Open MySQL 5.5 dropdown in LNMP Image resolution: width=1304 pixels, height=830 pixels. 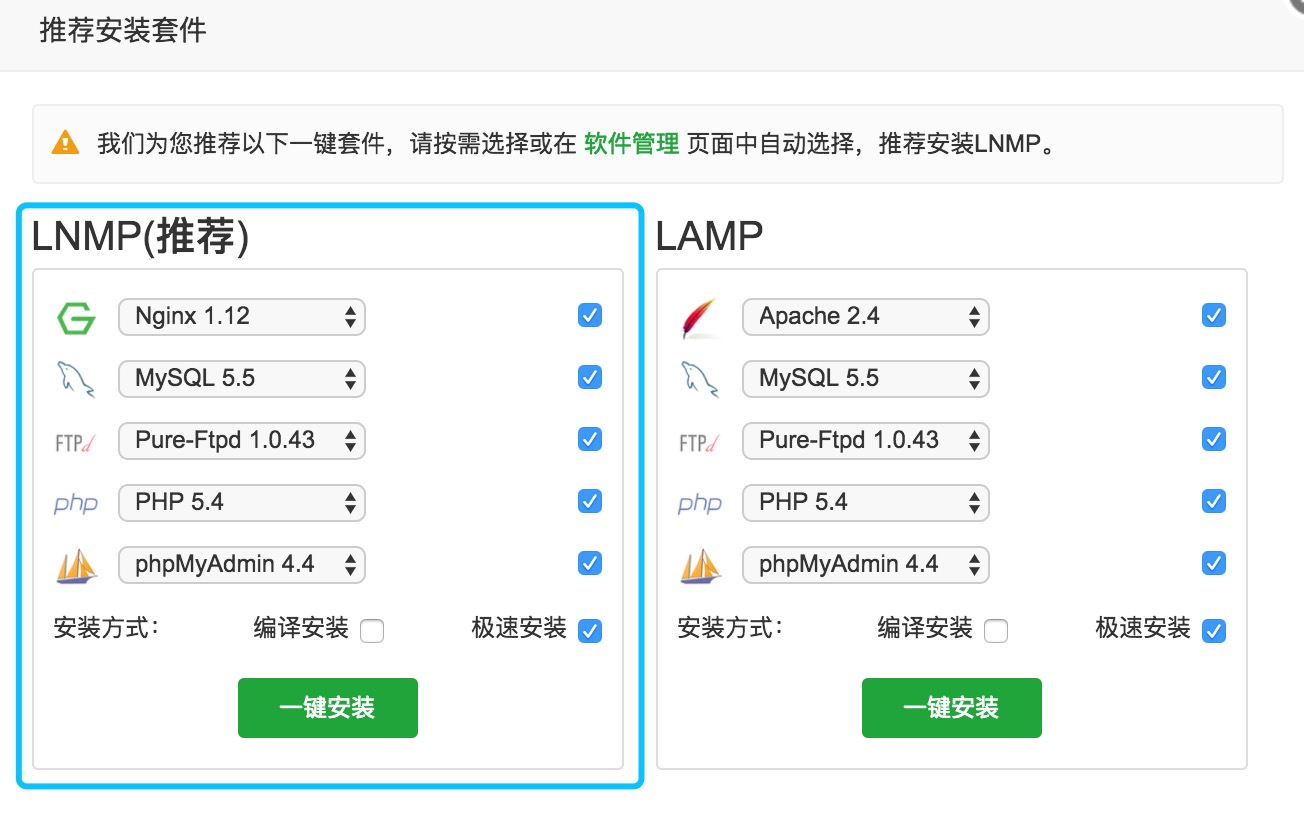point(242,379)
